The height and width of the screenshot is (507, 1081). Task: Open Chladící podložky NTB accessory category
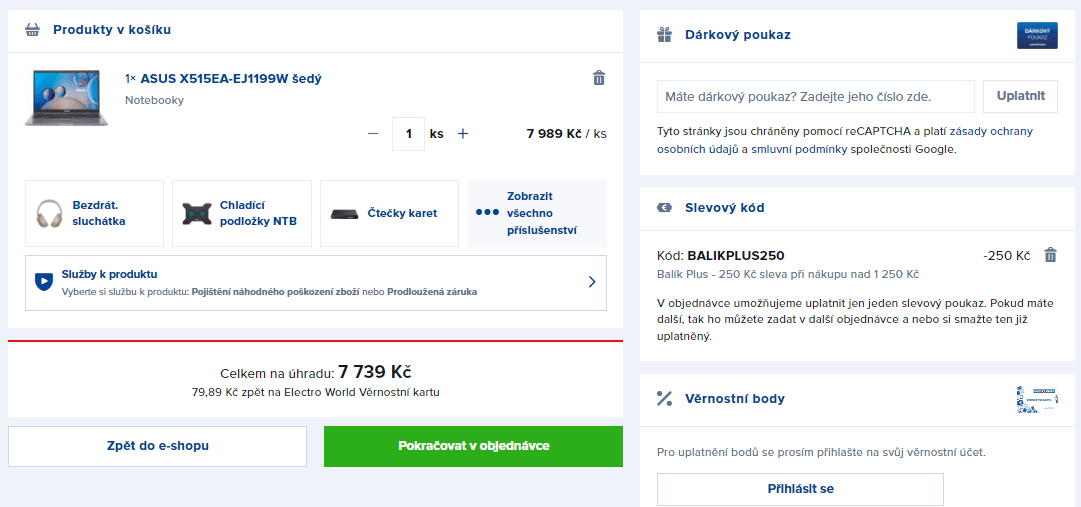[242, 213]
